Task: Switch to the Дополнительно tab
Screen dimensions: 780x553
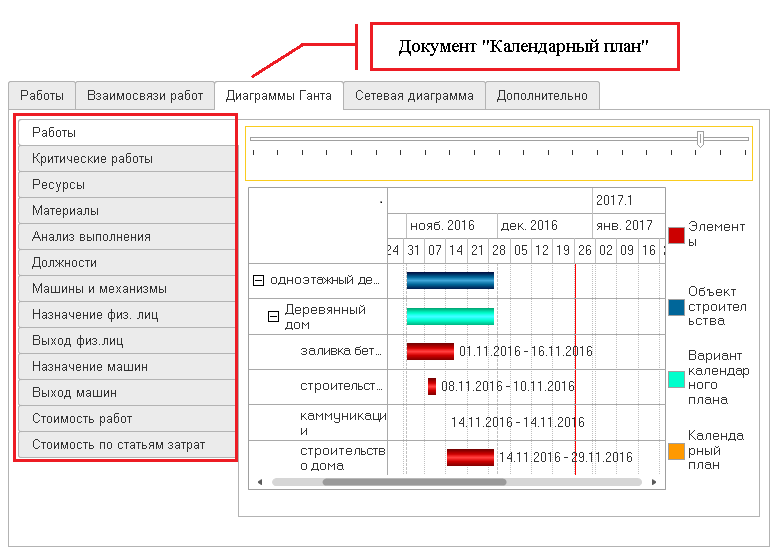Action: [542, 96]
